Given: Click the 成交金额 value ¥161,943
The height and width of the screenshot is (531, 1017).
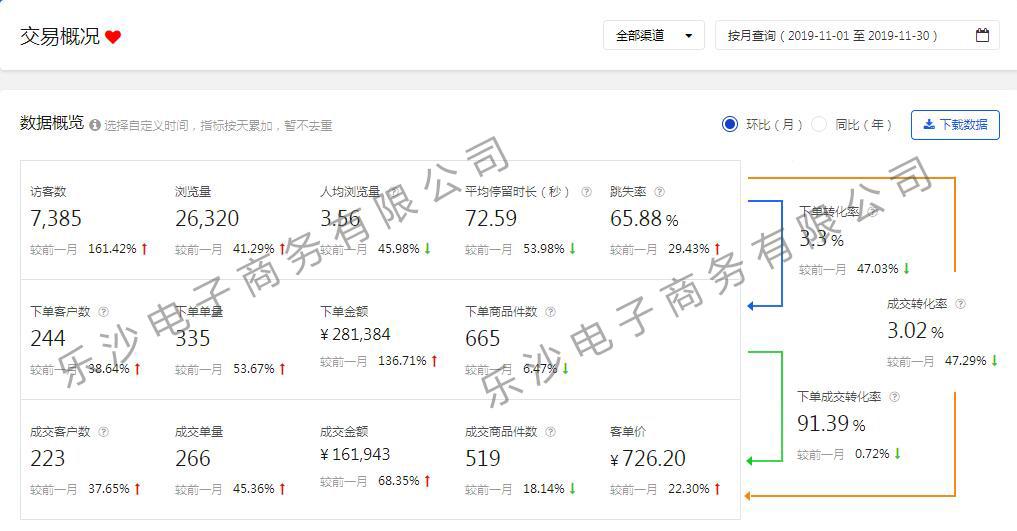Looking at the screenshot, I should pos(355,455).
